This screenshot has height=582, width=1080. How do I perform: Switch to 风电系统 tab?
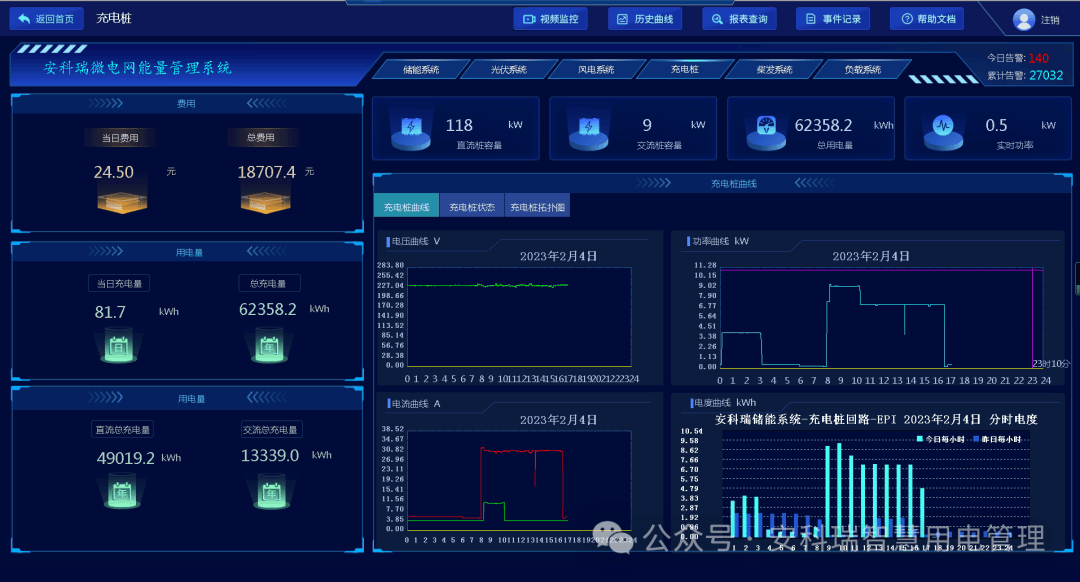tap(596, 70)
